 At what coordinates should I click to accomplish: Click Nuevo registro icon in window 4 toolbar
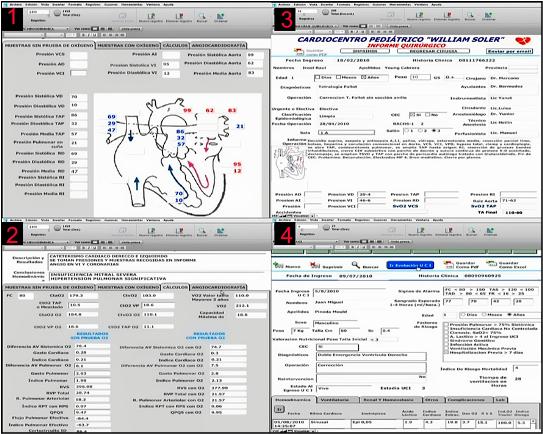420,230
